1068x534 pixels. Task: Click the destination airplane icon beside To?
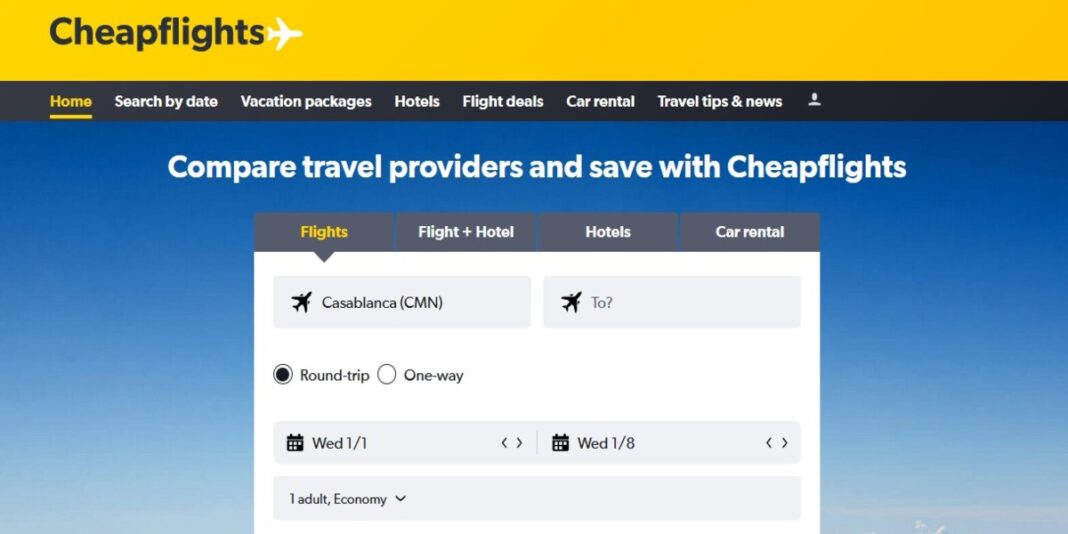571,302
